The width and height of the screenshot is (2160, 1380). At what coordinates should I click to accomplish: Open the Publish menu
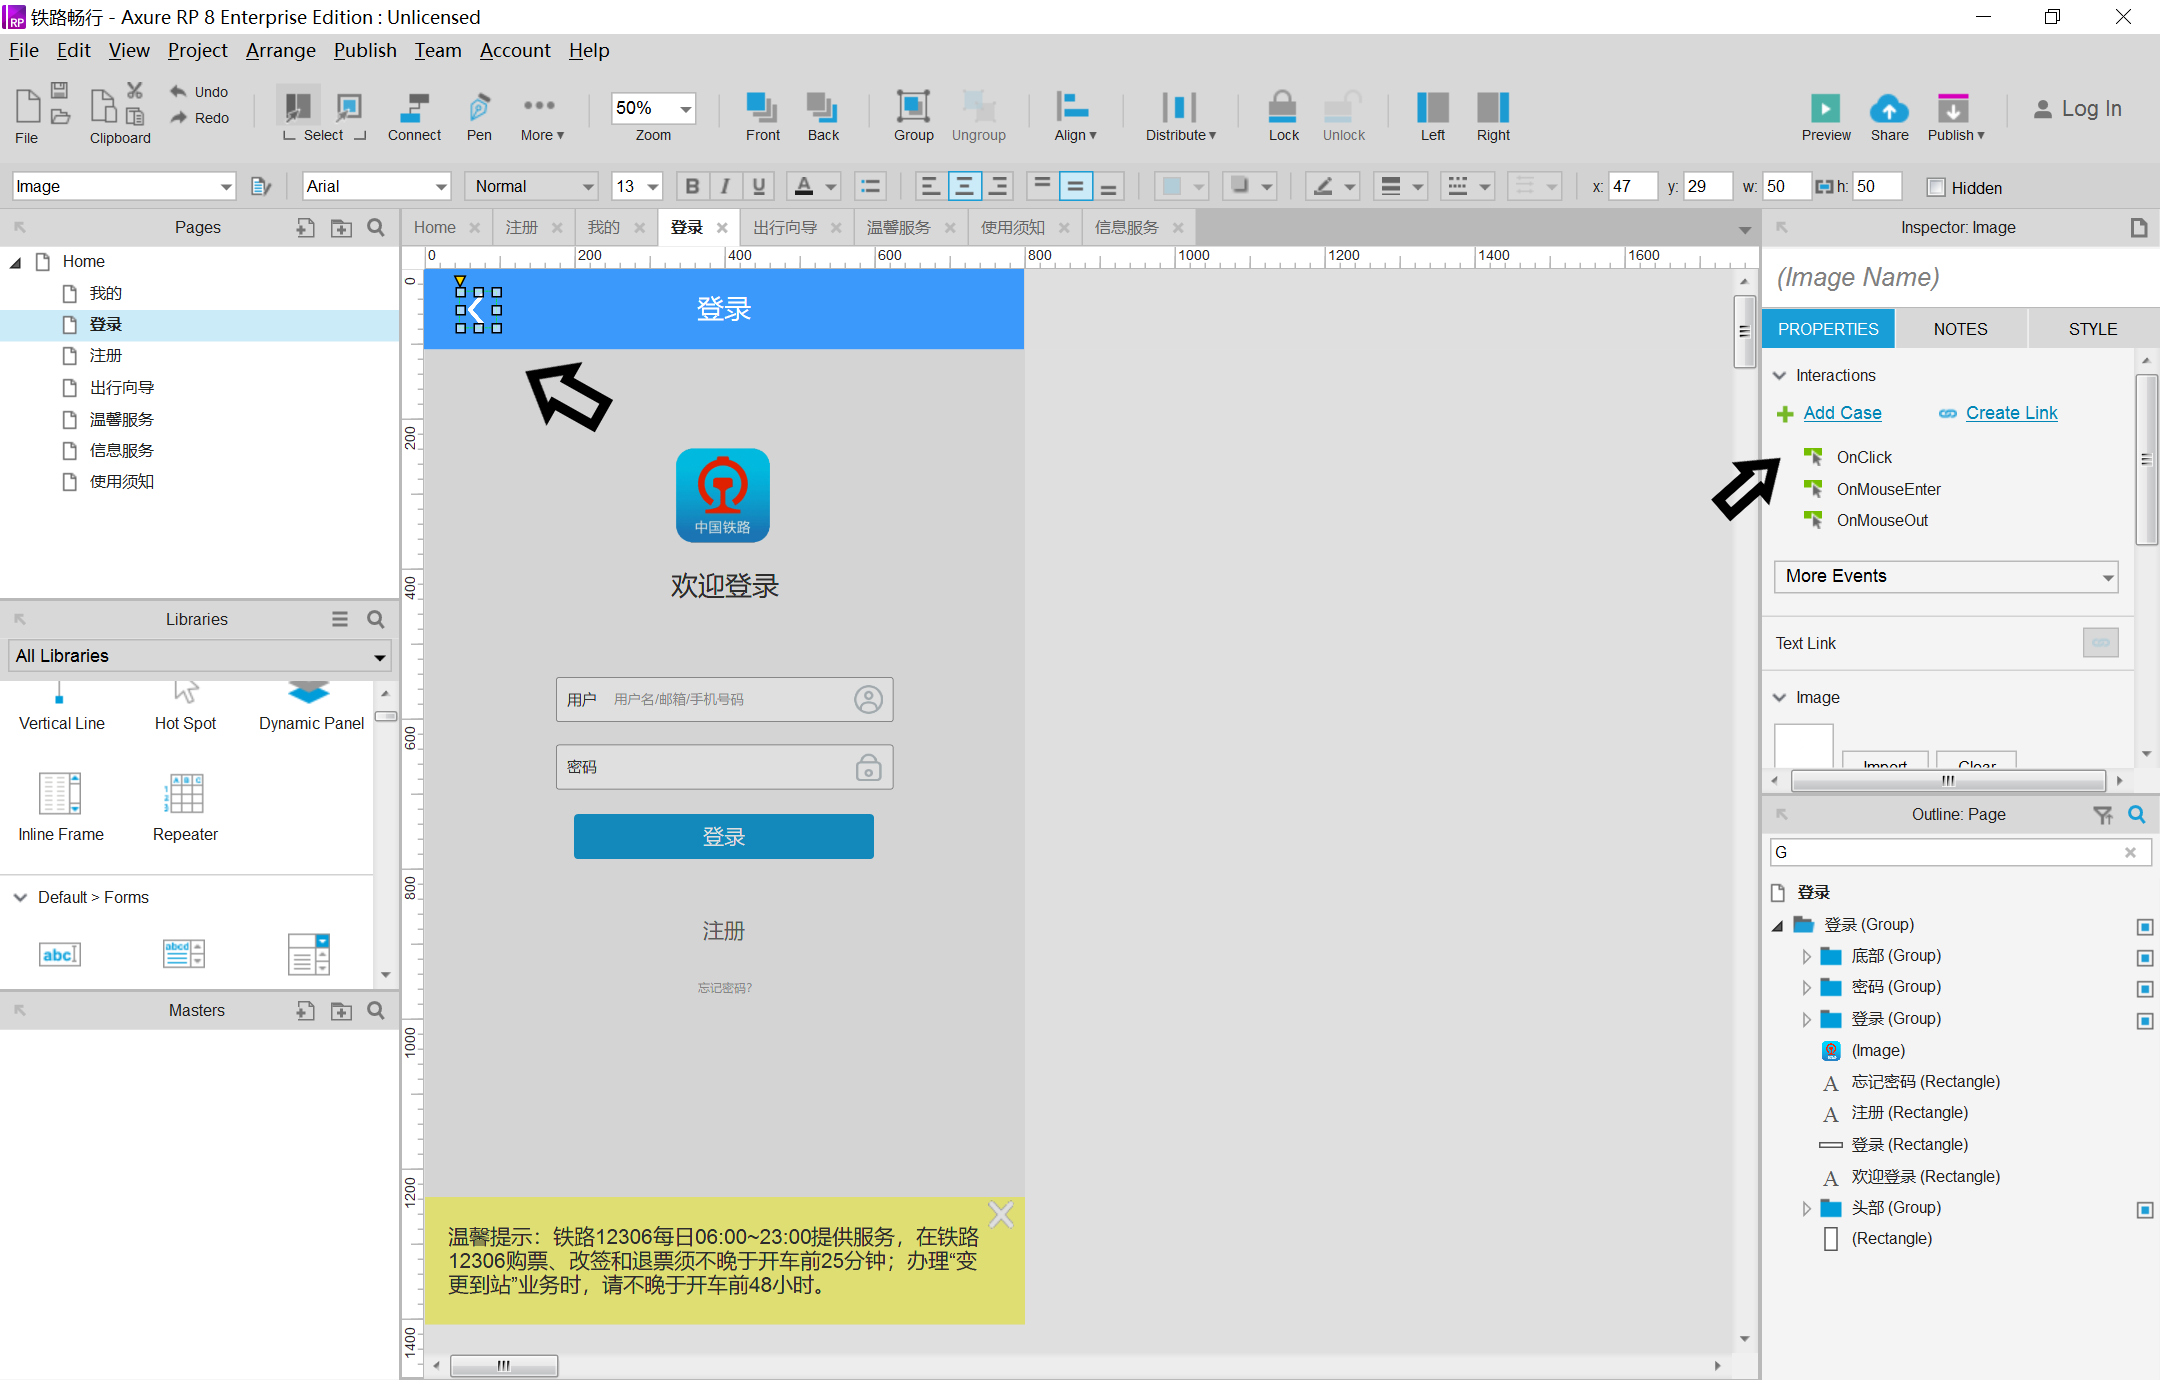click(365, 50)
